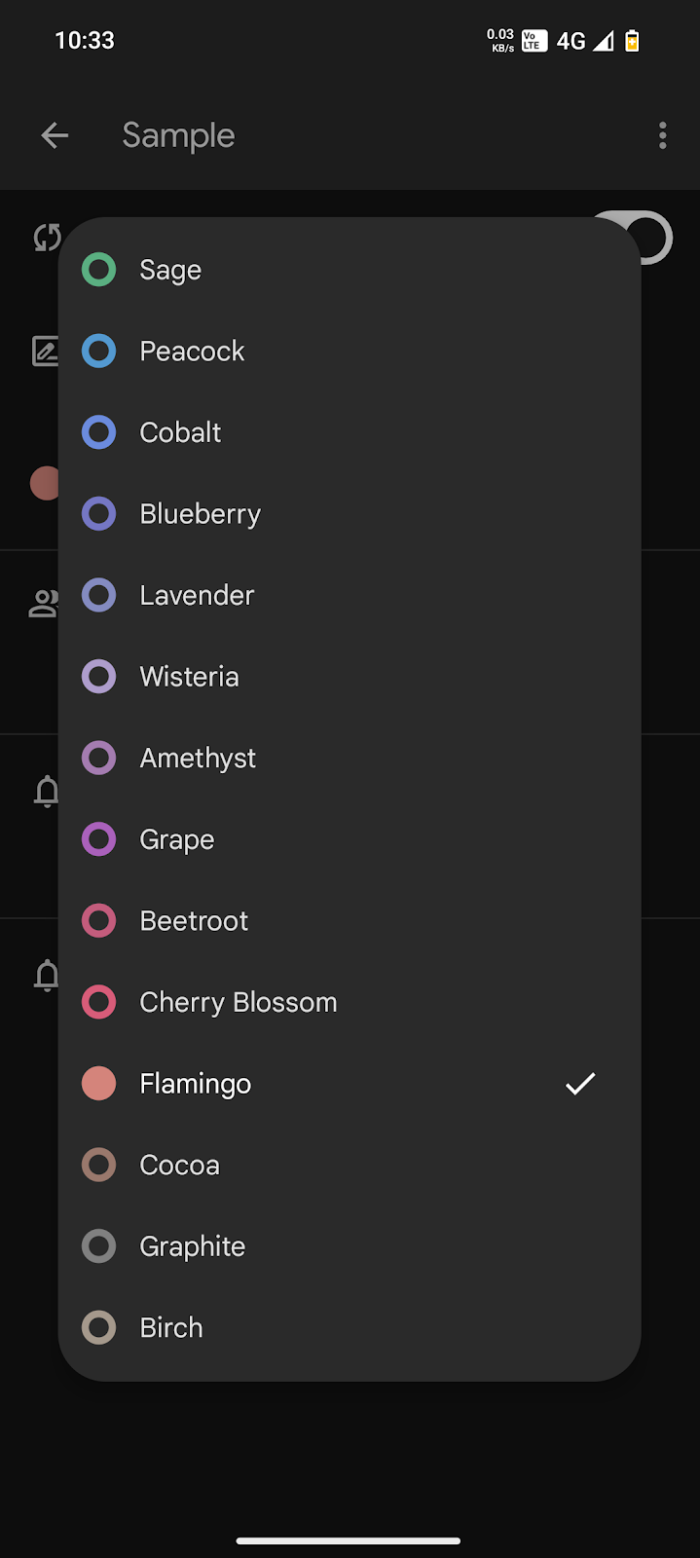This screenshot has width=700, height=1558.
Task: Pick the Wisteria color option
Action: tap(189, 677)
